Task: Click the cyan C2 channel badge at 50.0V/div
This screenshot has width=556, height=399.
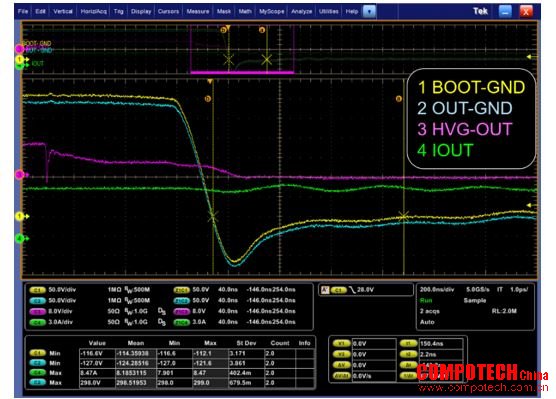Action: (37, 301)
